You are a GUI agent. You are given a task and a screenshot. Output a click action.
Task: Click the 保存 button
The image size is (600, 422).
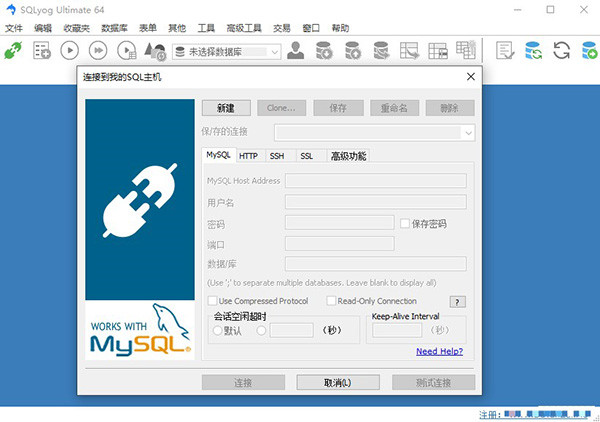338,108
